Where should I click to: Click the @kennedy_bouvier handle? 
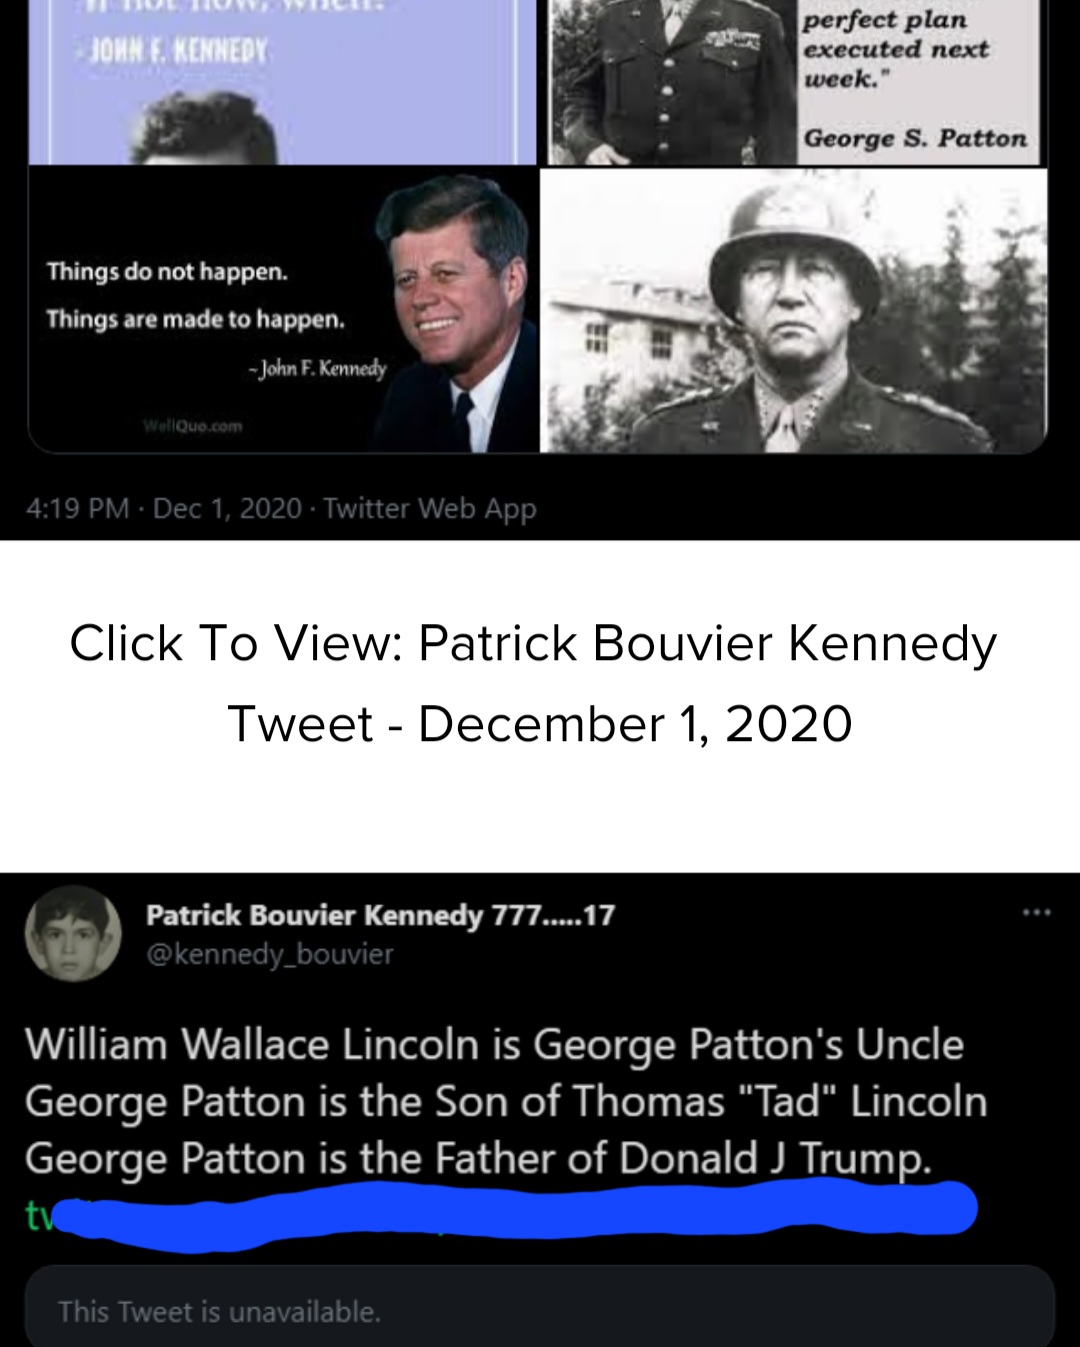click(270, 954)
